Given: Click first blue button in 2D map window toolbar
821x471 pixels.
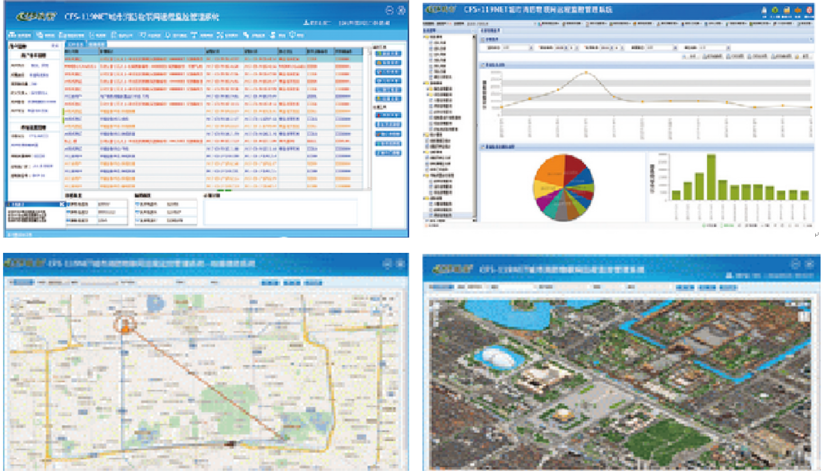Looking at the screenshot, I should coord(270,283).
